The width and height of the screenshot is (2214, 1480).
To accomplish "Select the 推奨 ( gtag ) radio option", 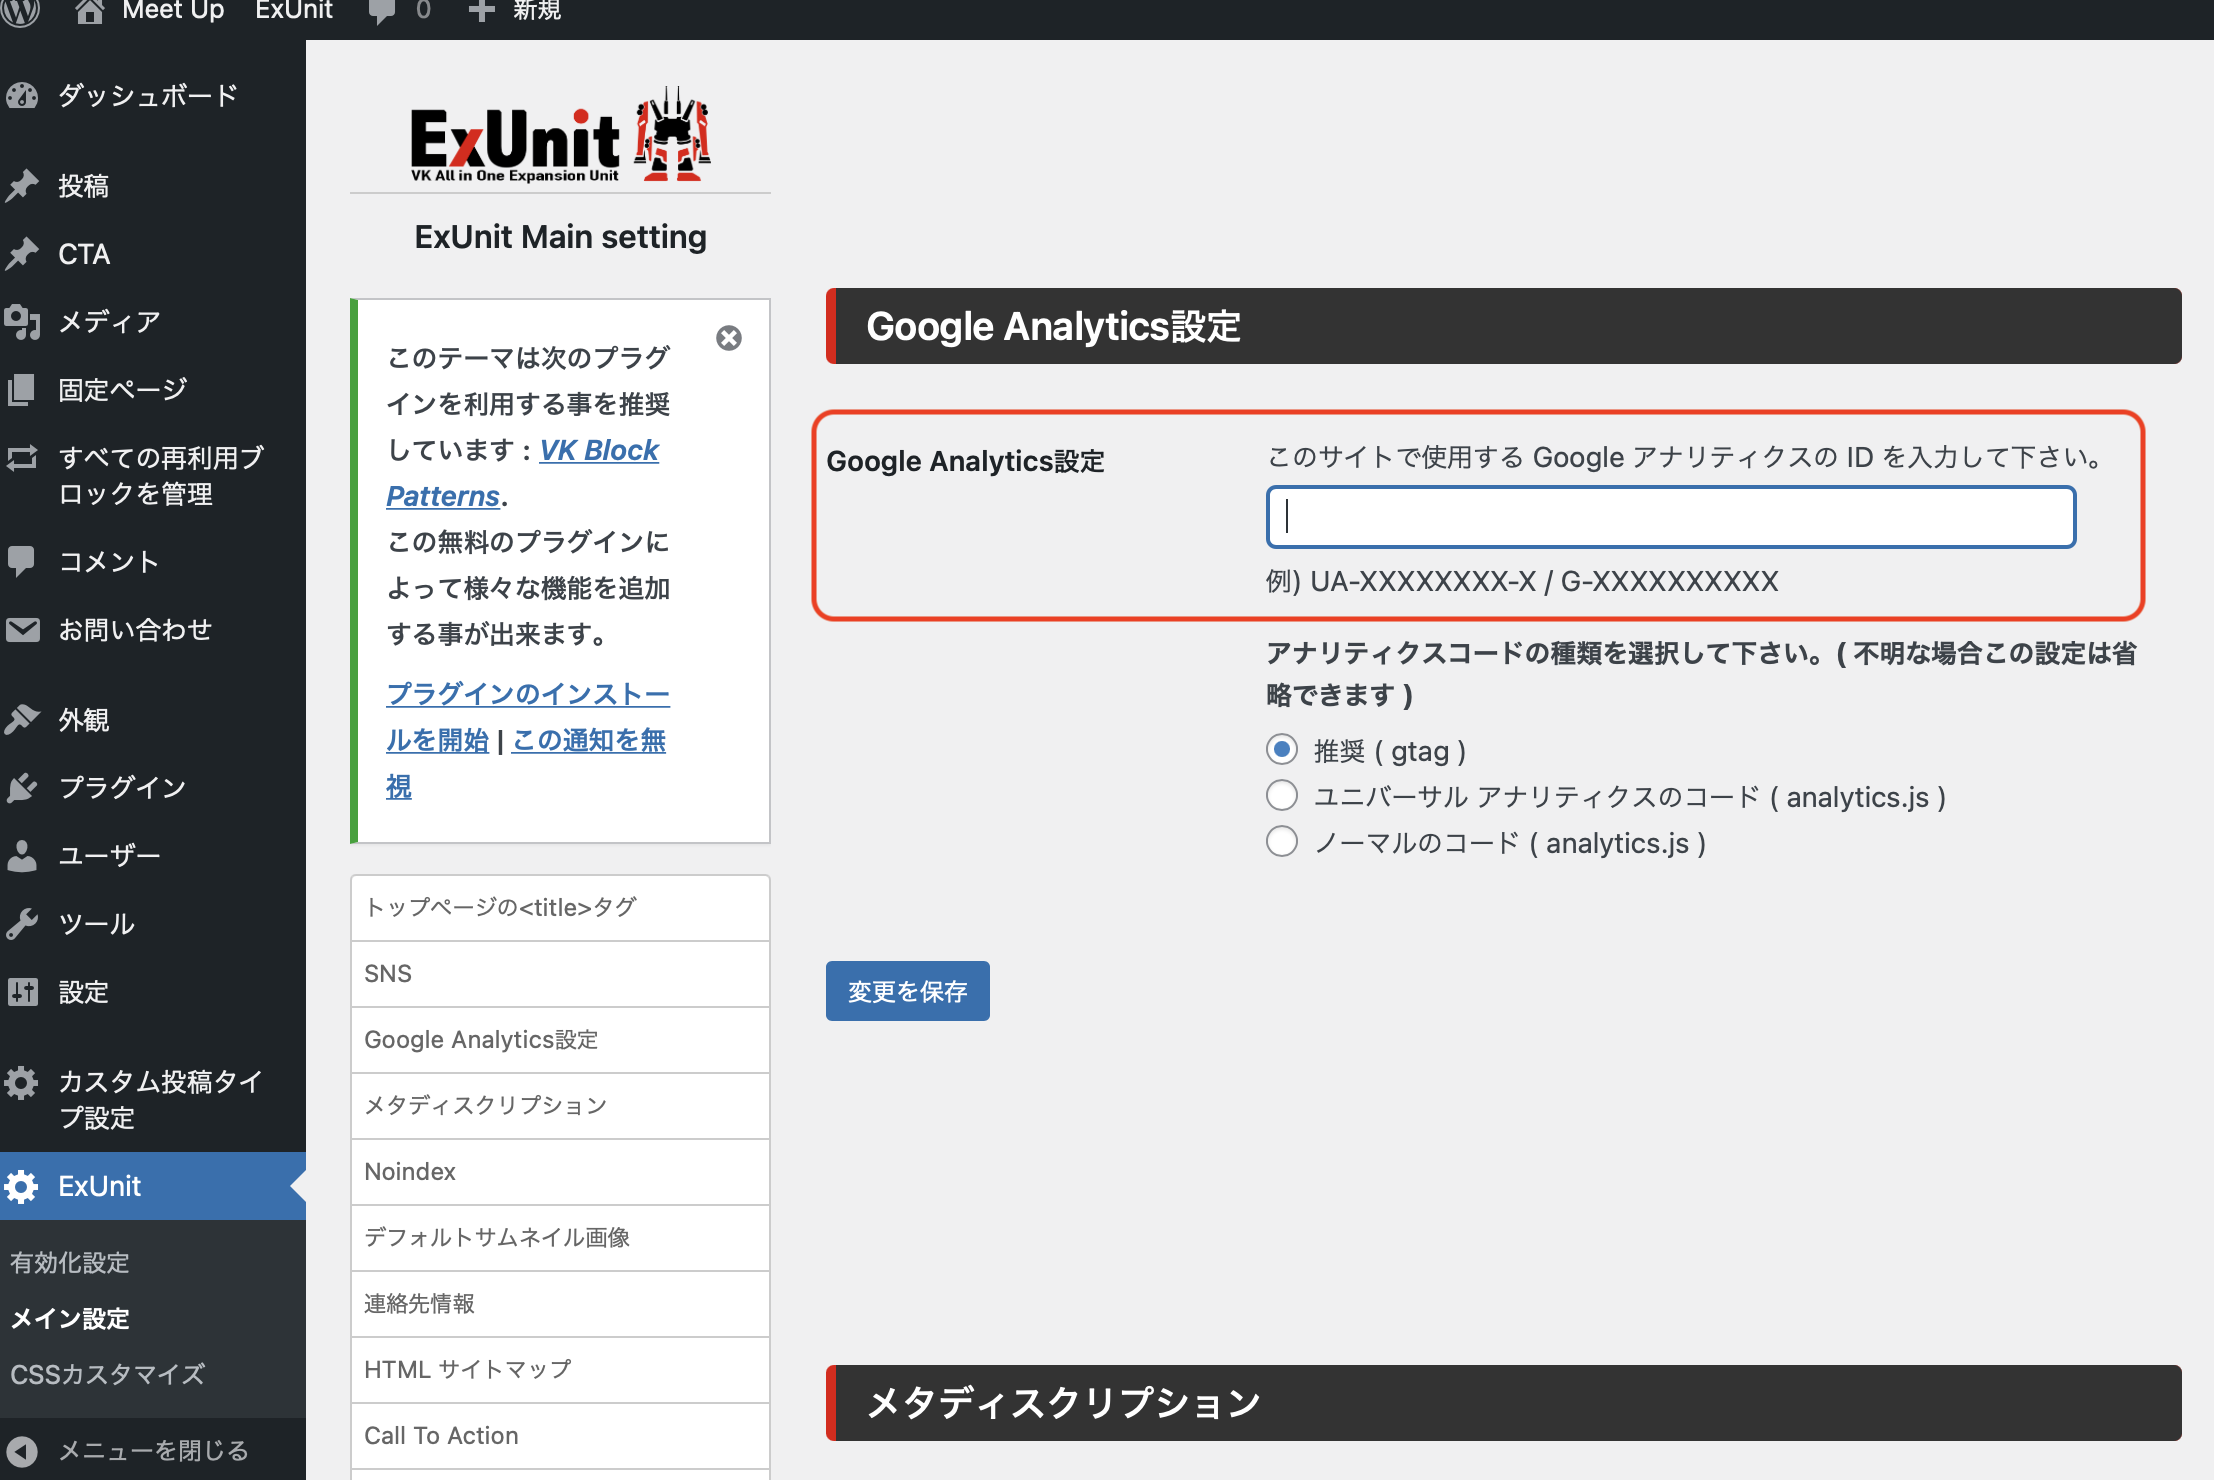I will coord(1282,749).
